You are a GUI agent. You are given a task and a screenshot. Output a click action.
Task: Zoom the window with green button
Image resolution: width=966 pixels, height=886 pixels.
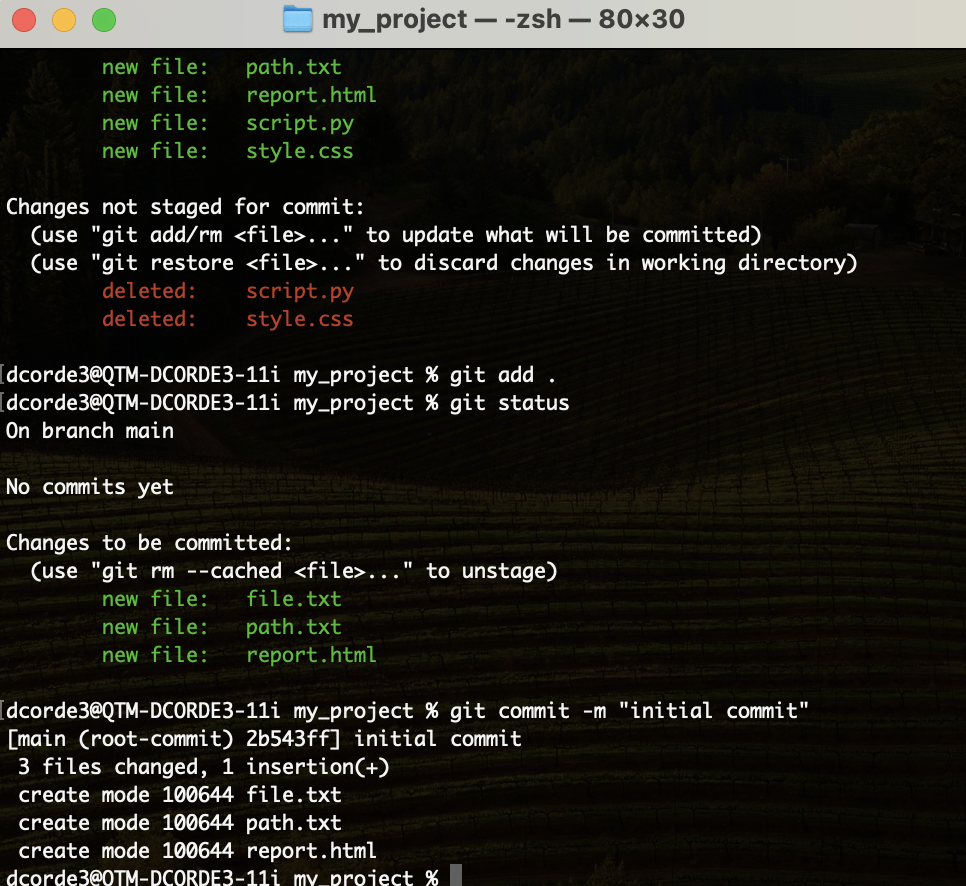coord(103,19)
